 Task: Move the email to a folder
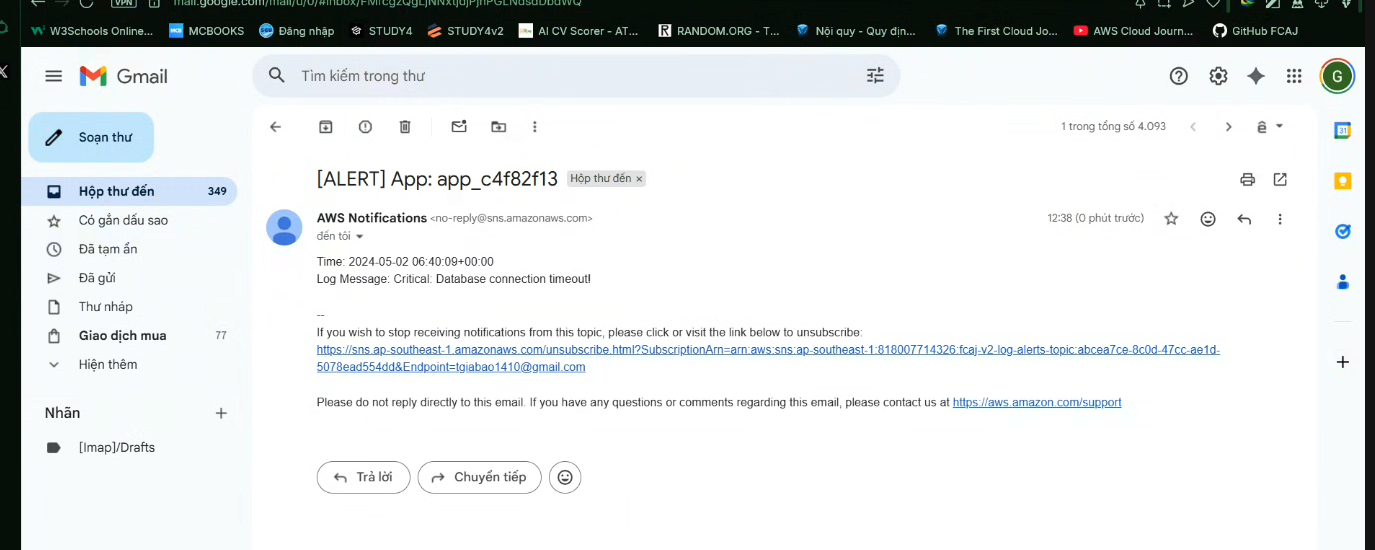click(498, 127)
